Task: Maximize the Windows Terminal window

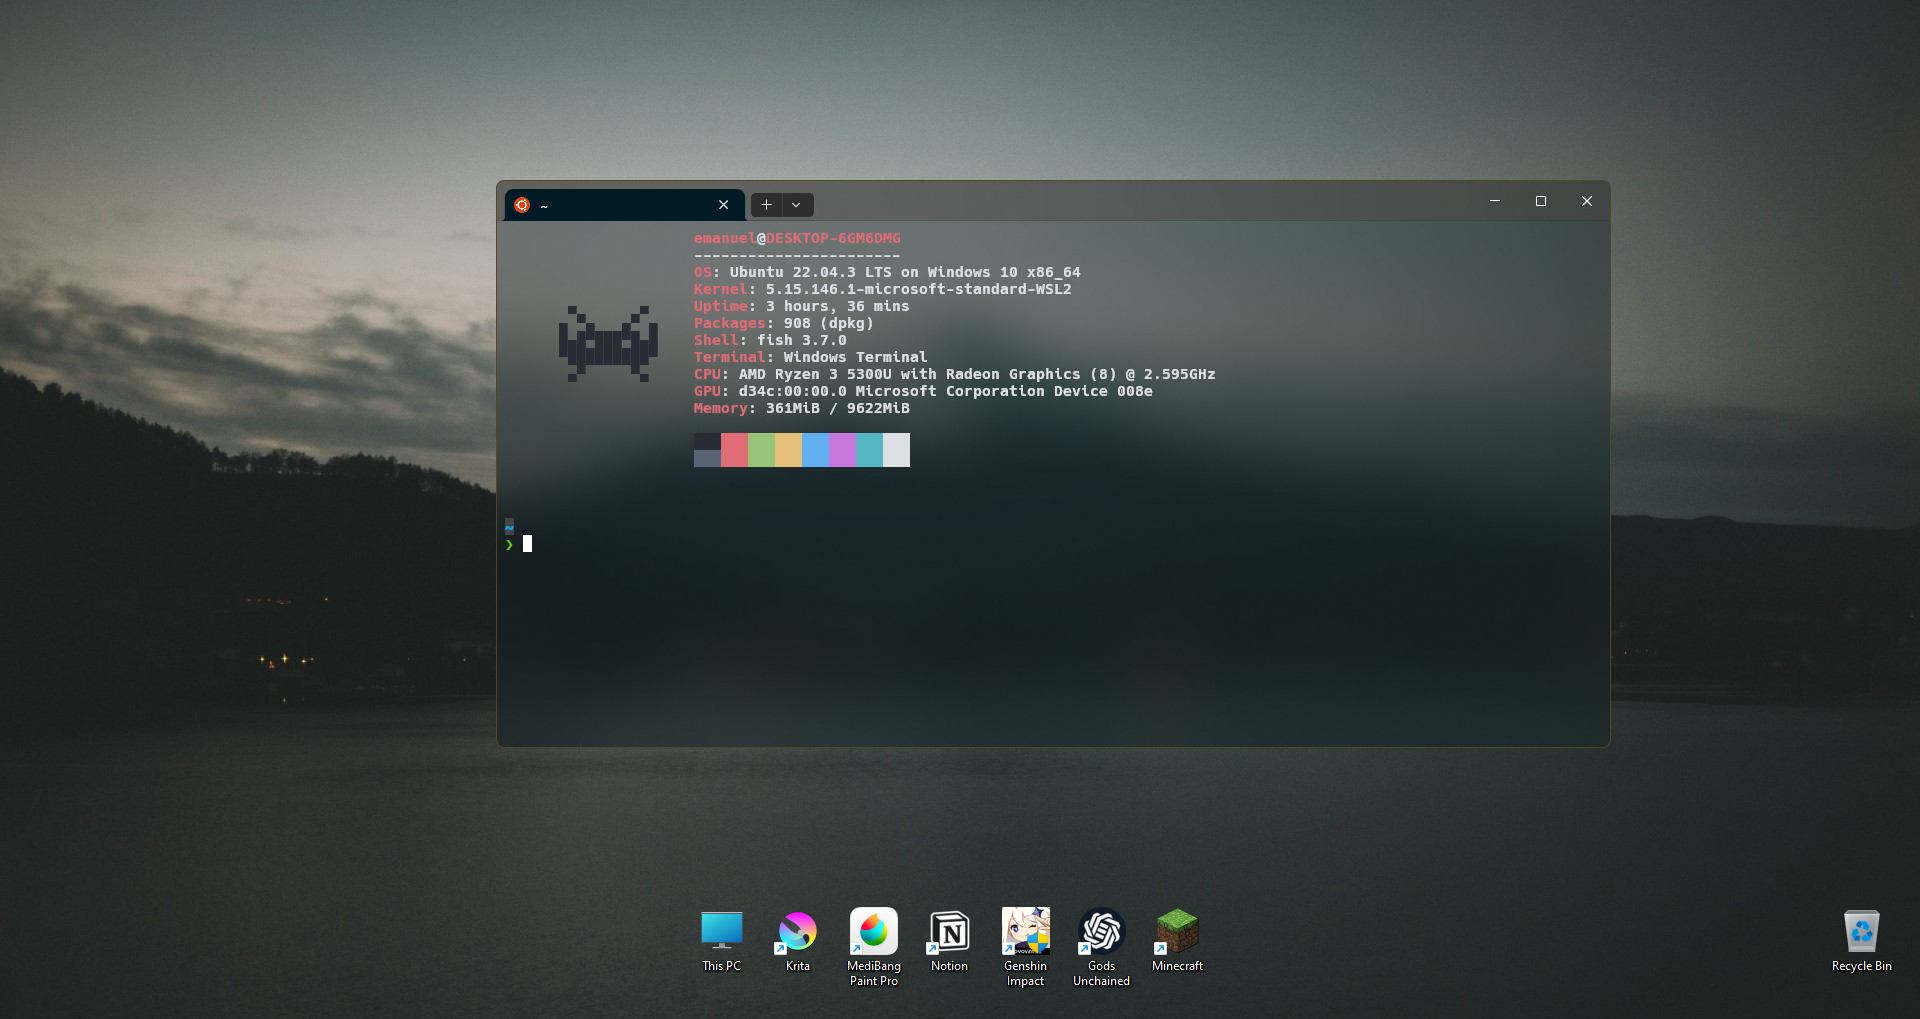Action: [1540, 201]
